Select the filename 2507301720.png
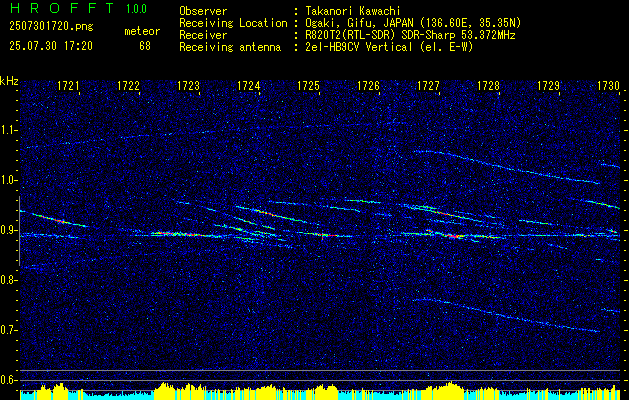Viewport: 629px width, 400px height. [51, 27]
